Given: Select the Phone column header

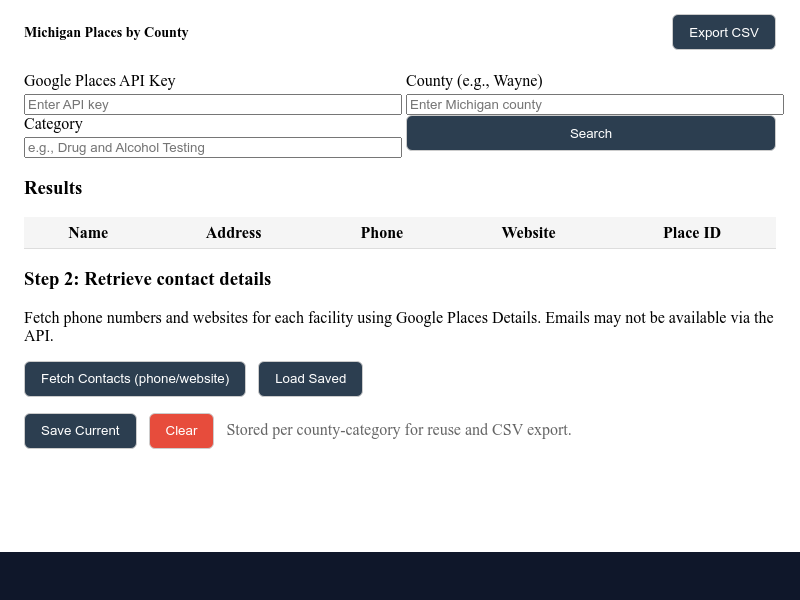Looking at the screenshot, I should click(382, 233).
